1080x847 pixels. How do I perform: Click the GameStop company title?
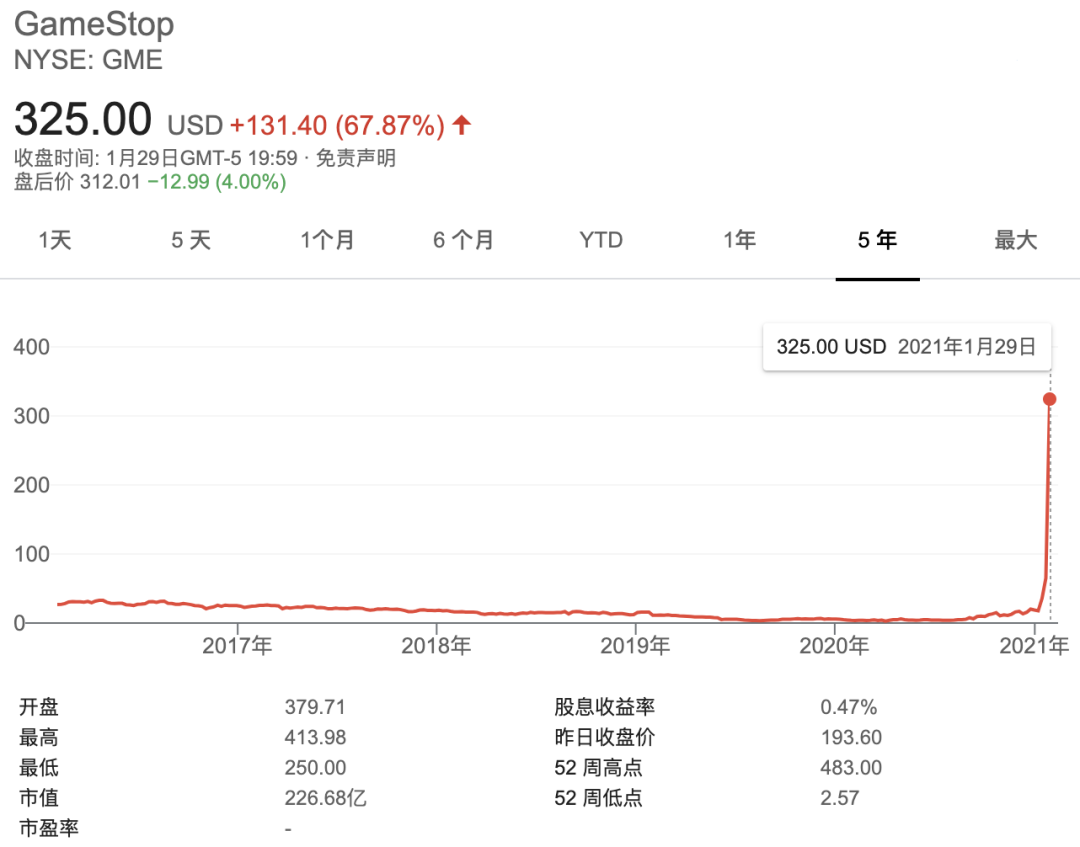click(94, 25)
